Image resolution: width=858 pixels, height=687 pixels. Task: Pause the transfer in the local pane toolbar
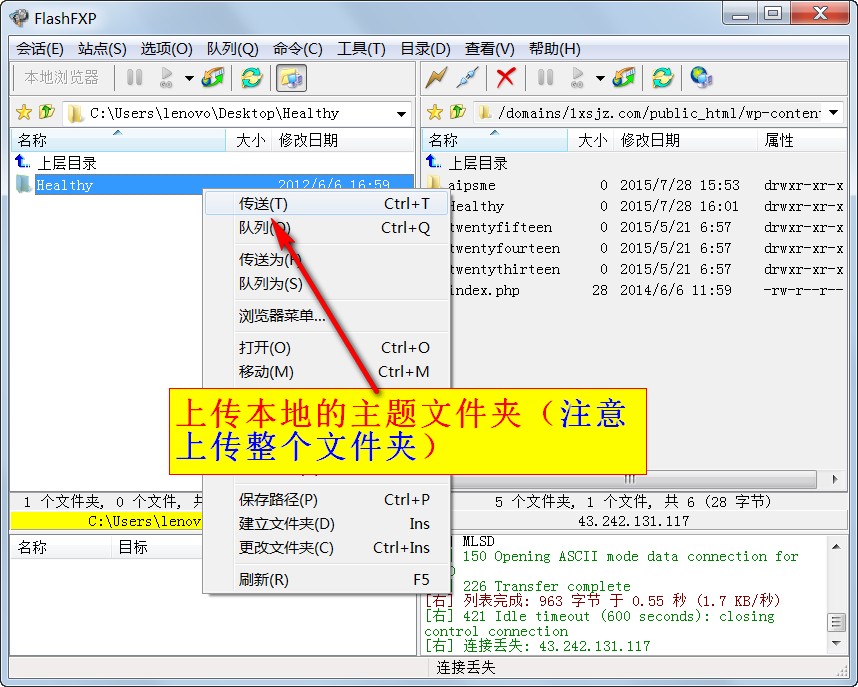[x=135, y=78]
